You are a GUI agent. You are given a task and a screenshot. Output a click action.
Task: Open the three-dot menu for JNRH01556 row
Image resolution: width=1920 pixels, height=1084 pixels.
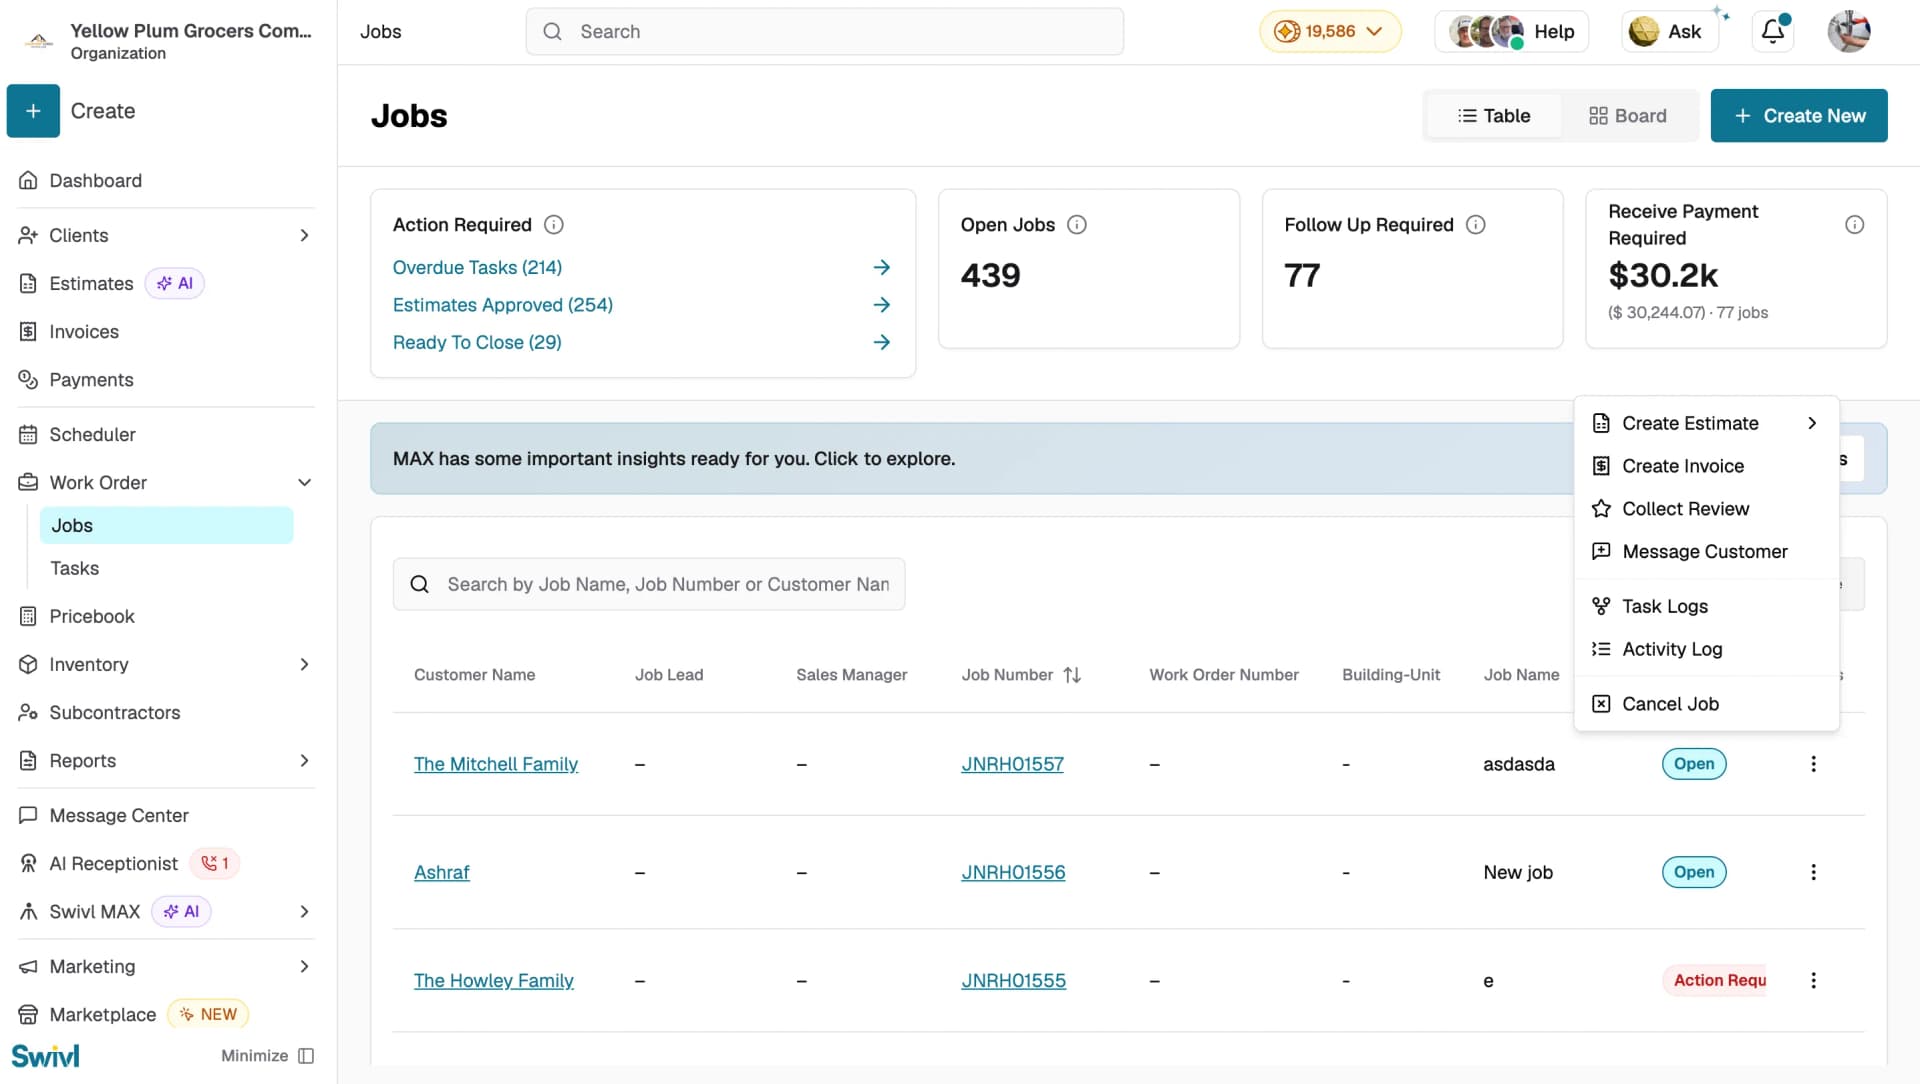(x=1813, y=872)
